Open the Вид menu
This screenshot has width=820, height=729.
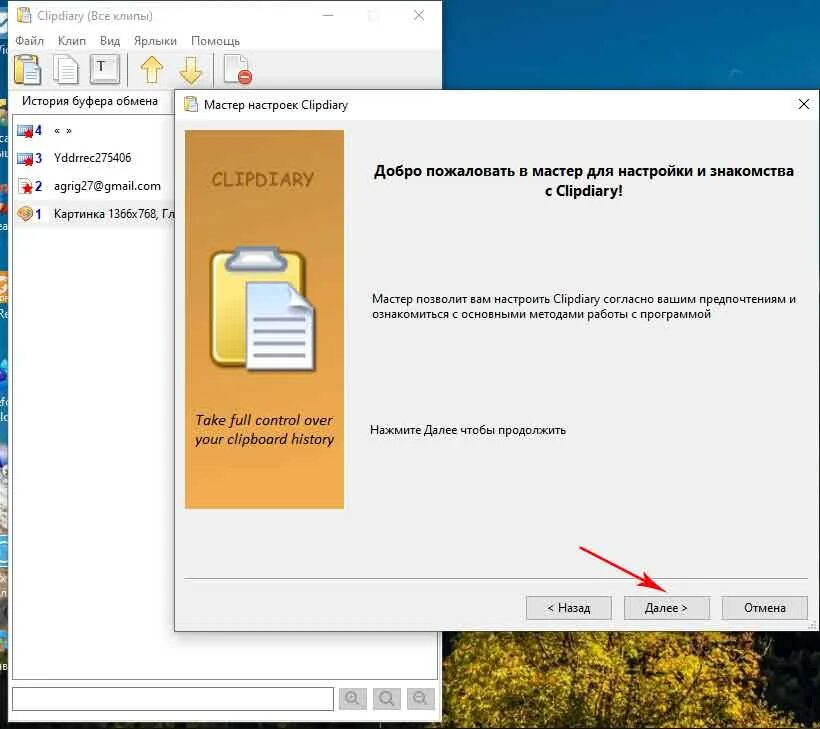coord(110,41)
